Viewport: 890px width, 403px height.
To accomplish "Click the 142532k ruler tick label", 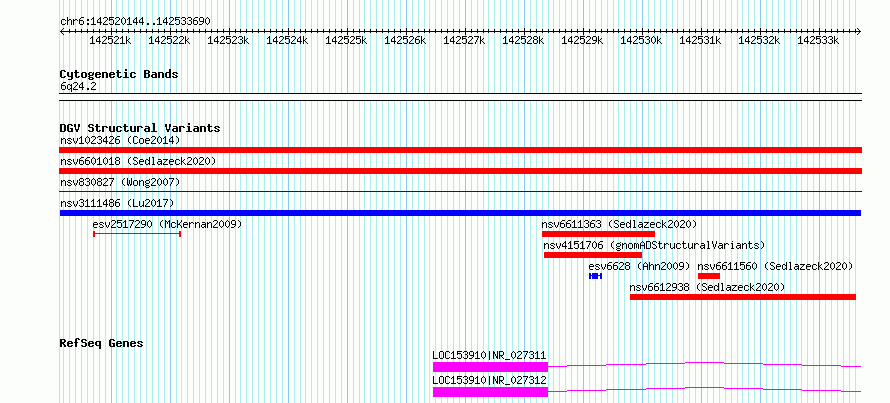I will [760, 40].
